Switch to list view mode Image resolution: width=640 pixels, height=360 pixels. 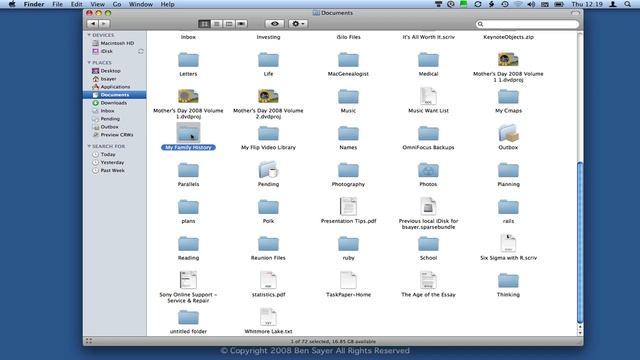pos(217,24)
